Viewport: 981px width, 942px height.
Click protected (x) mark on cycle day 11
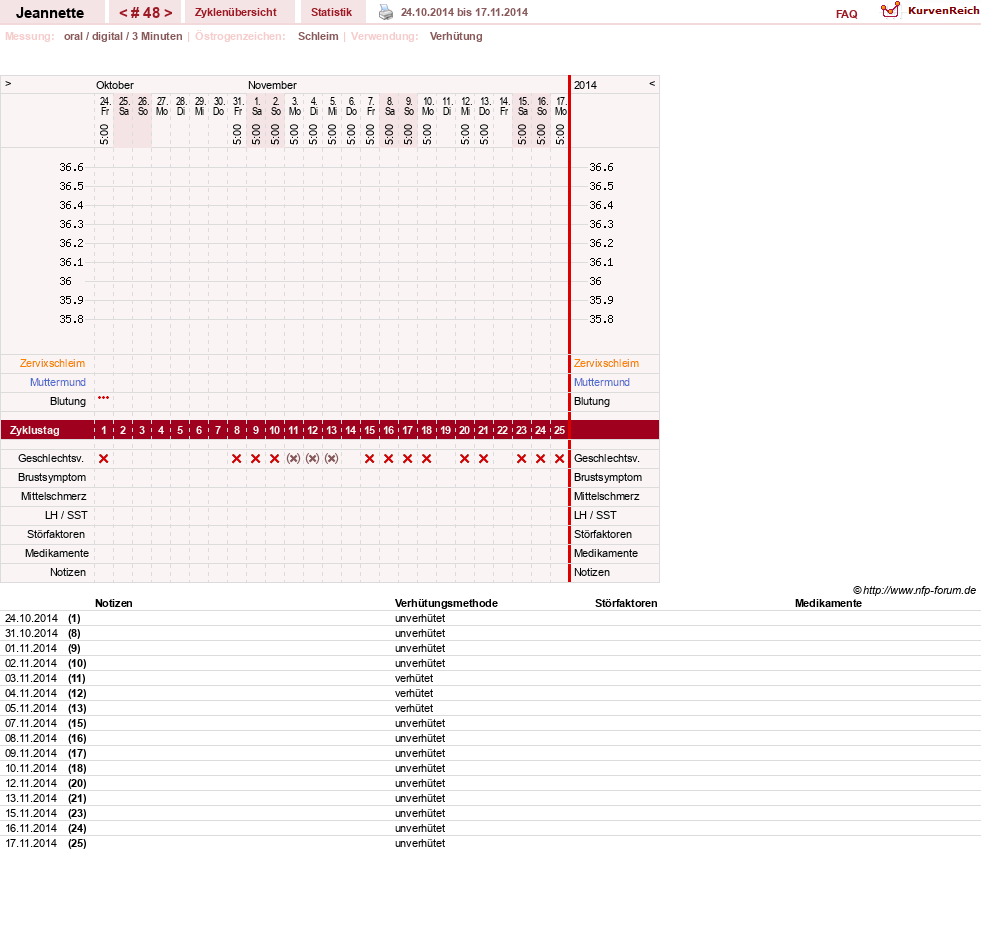coord(293,458)
